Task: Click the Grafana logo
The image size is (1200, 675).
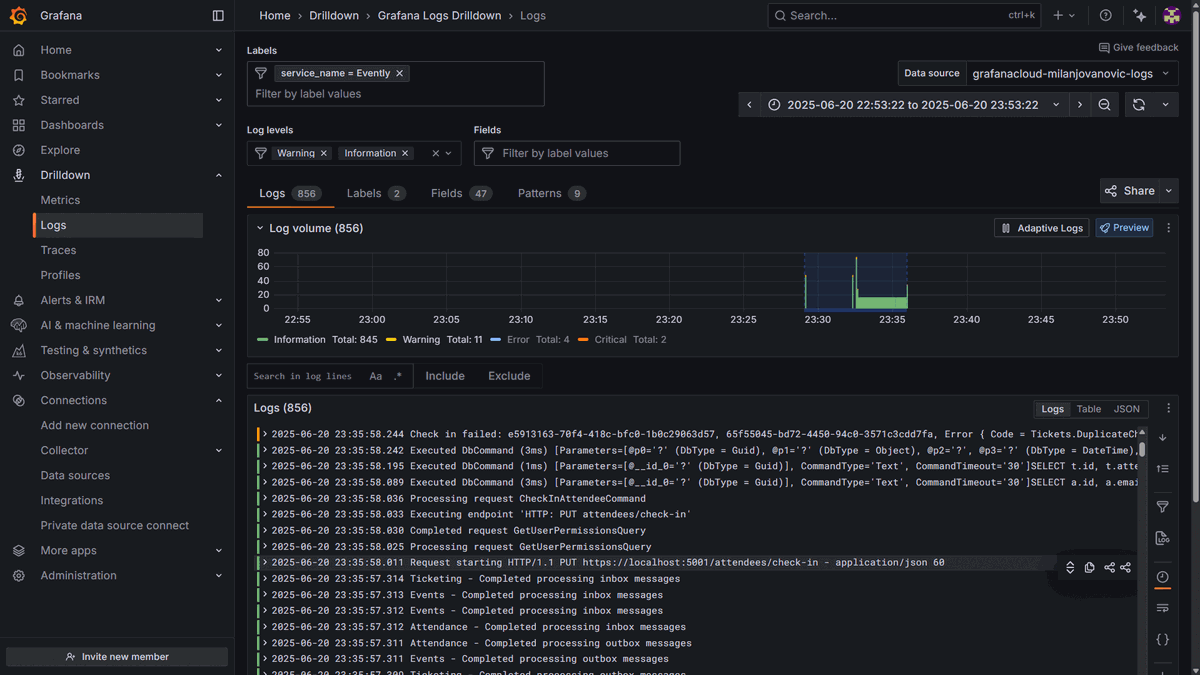Action: point(18,16)
